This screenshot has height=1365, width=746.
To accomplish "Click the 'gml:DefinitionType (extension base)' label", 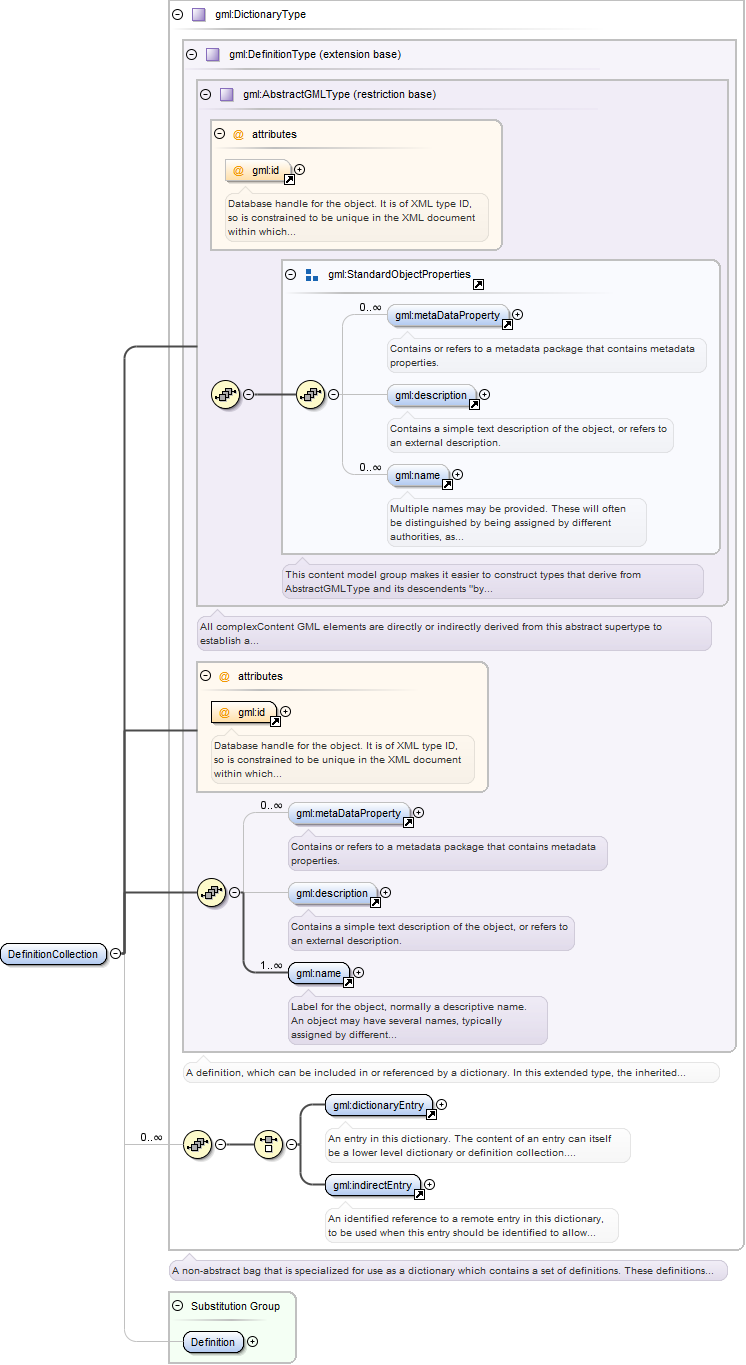I will [315, 55].
